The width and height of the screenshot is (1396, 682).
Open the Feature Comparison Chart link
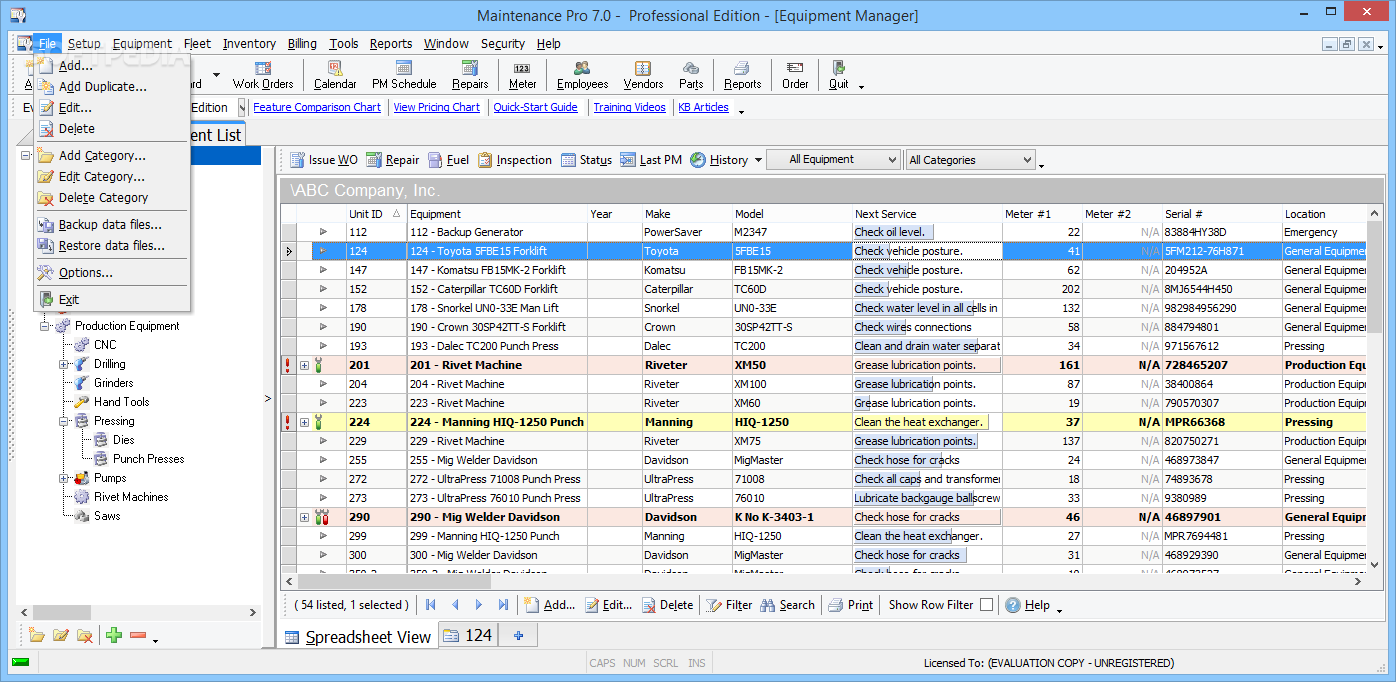[x=317, y=107]
